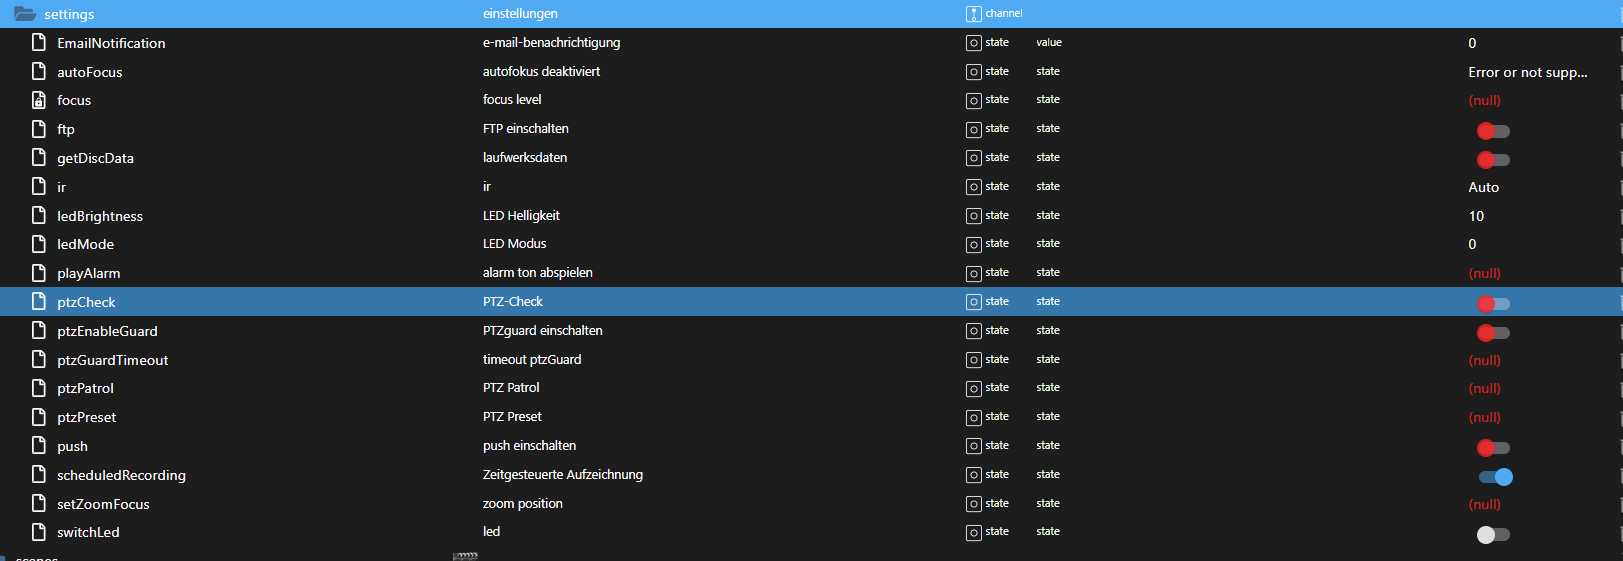Click the state type icon in EmailNotification row

[973, 43]
